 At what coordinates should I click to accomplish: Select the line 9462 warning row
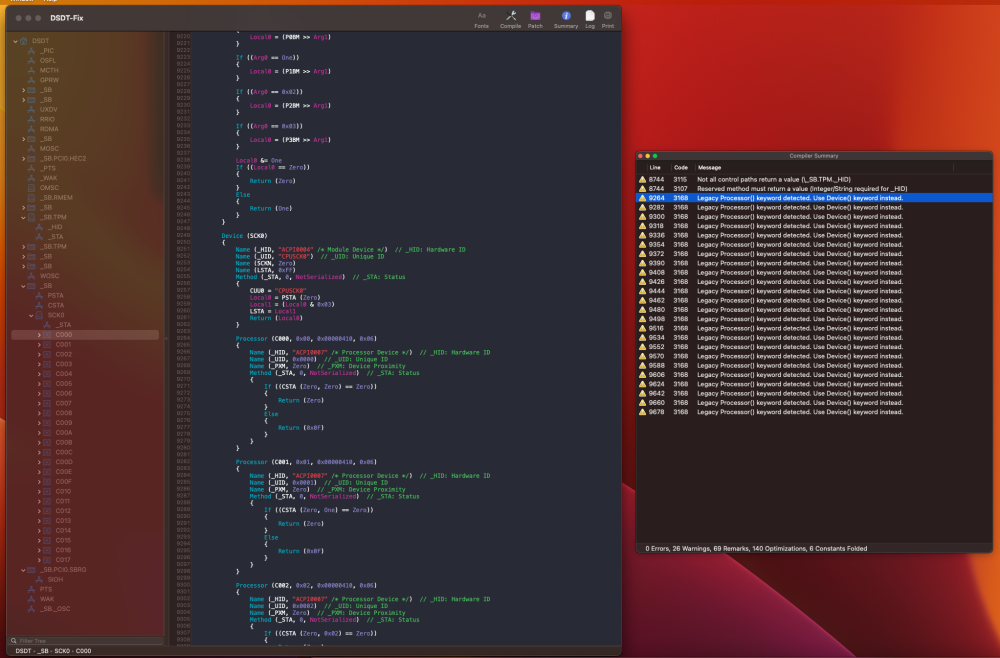pos(814,300)
